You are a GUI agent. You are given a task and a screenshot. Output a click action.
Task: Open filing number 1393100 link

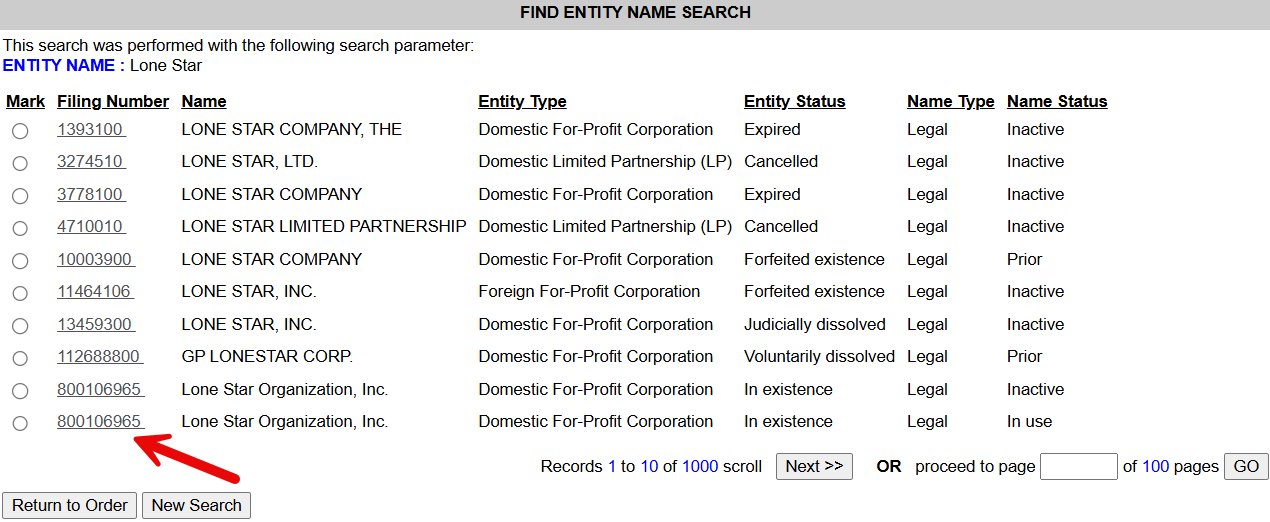click(91, 130)
